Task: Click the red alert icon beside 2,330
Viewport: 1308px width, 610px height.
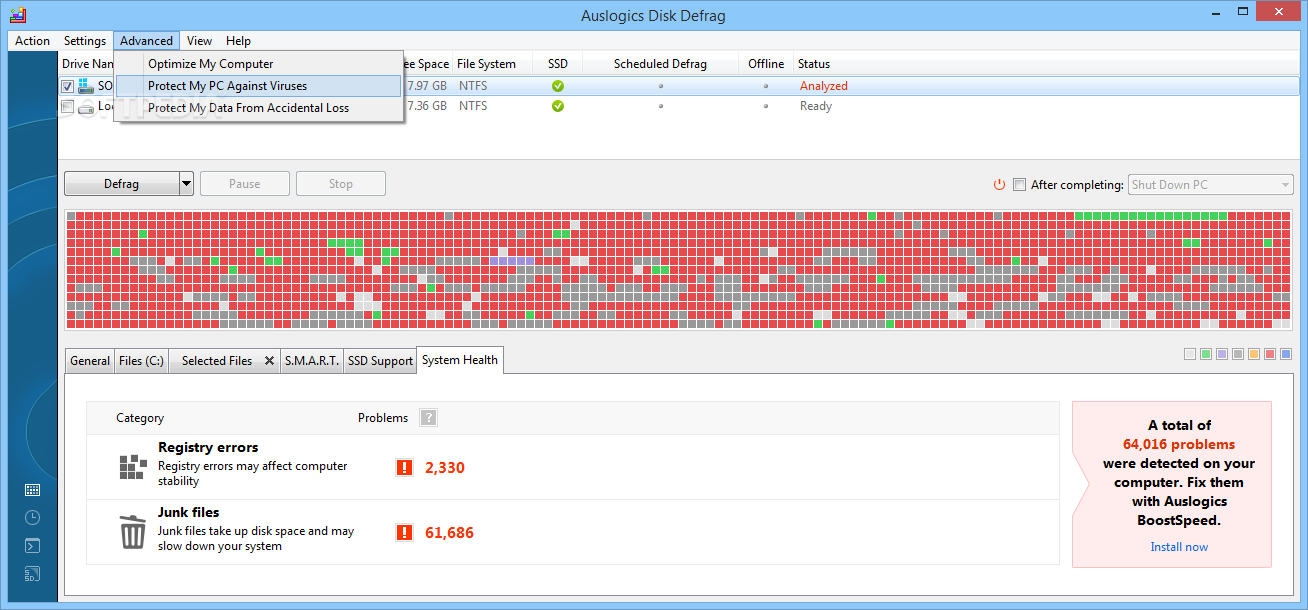Action: pos(404,467)
